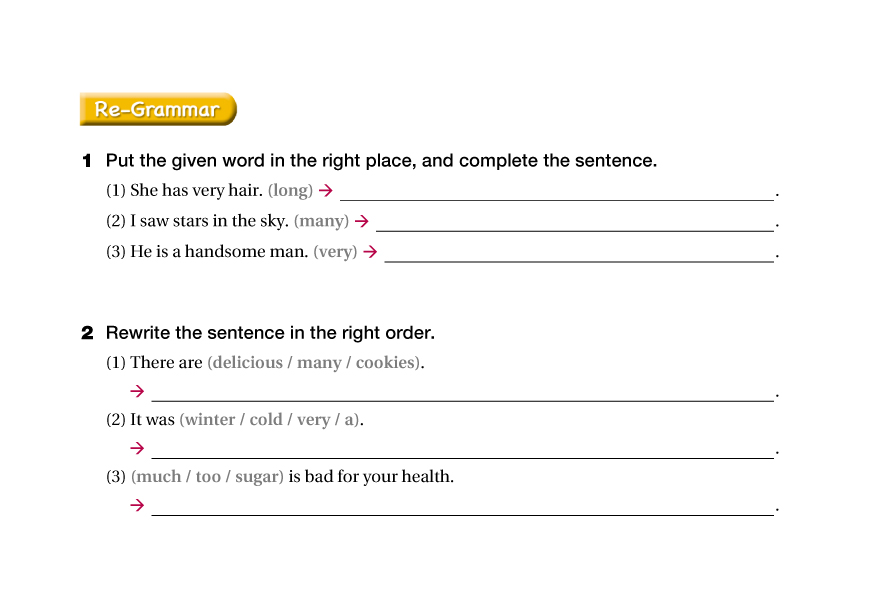Click the arrow after the (many) hint
This screenshot has width=873, height=612.
pyautogui.click(x=362, y=221)
